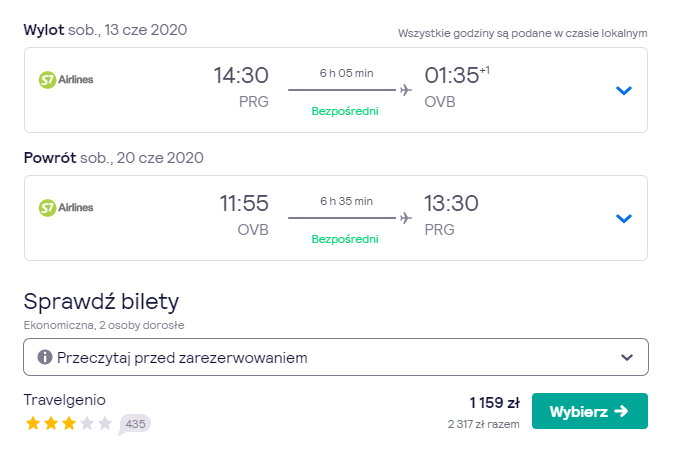
Task: Click the Bezpośredni label on outbound flight
Action: (x=345, y=111)
